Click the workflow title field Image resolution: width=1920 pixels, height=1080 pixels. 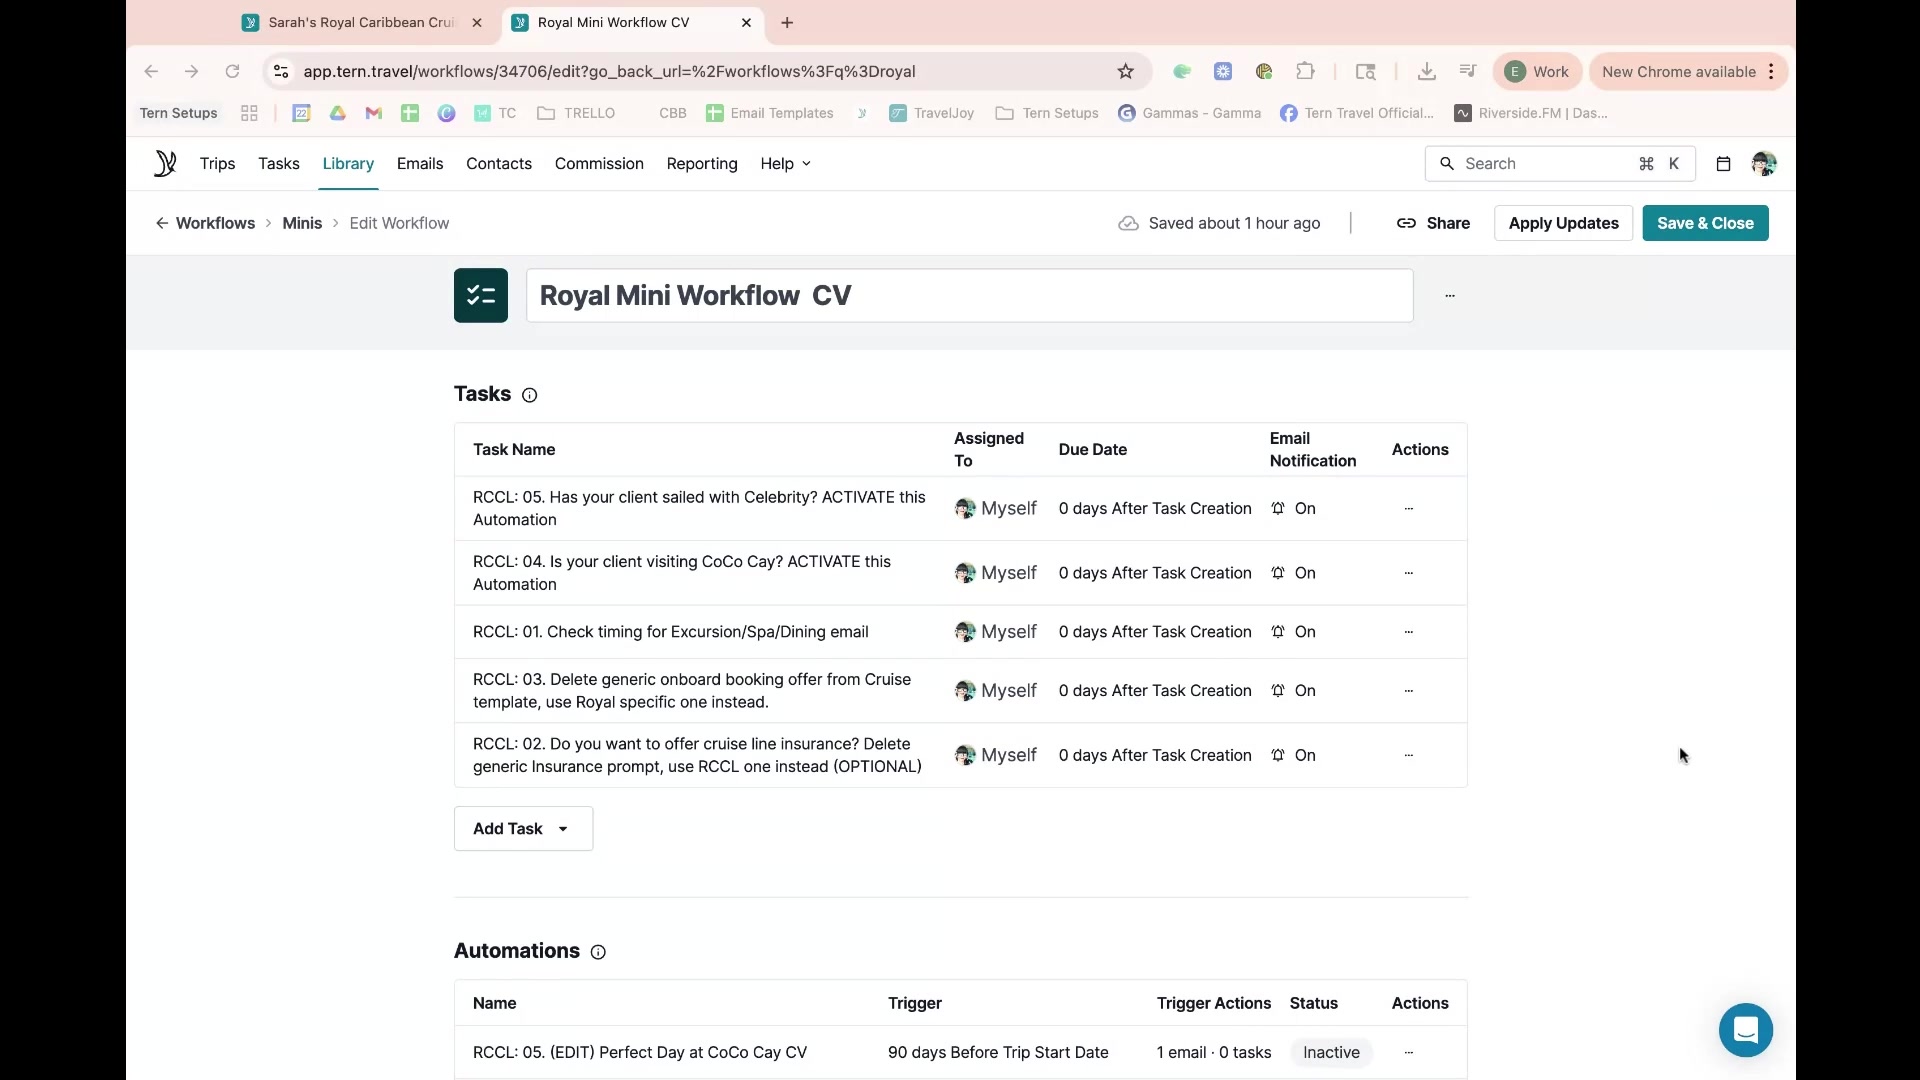pos(969,296)
